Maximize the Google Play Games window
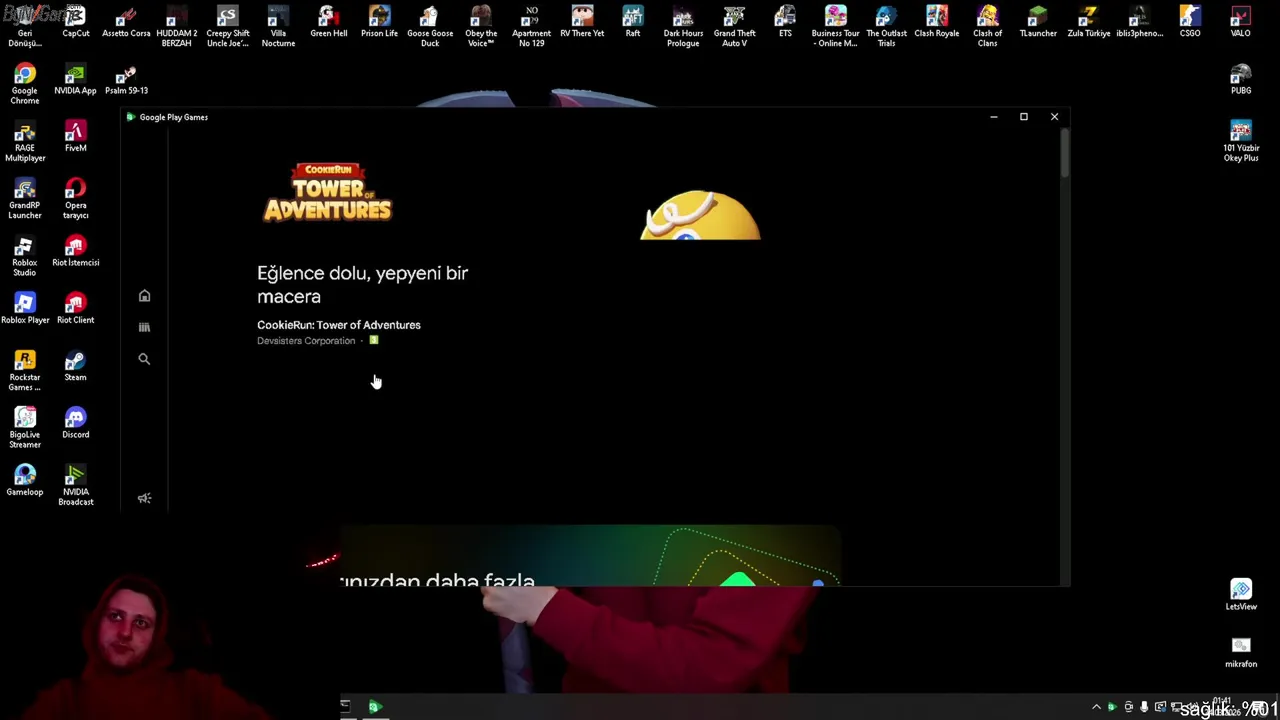 (x=1024, y=117)
